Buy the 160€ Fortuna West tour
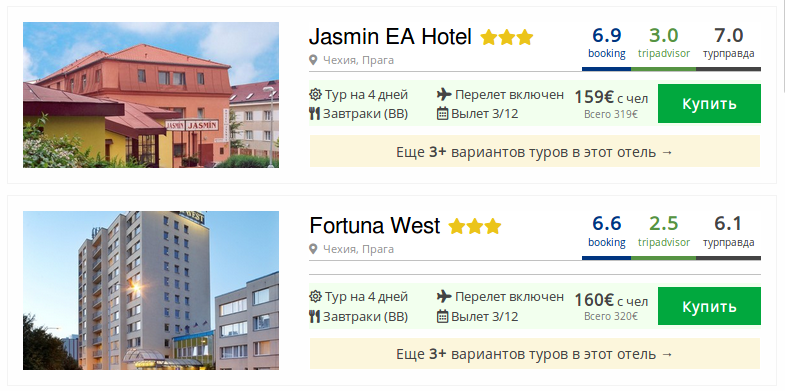This screenshot has width=785, height=391. tap(709, 306)
